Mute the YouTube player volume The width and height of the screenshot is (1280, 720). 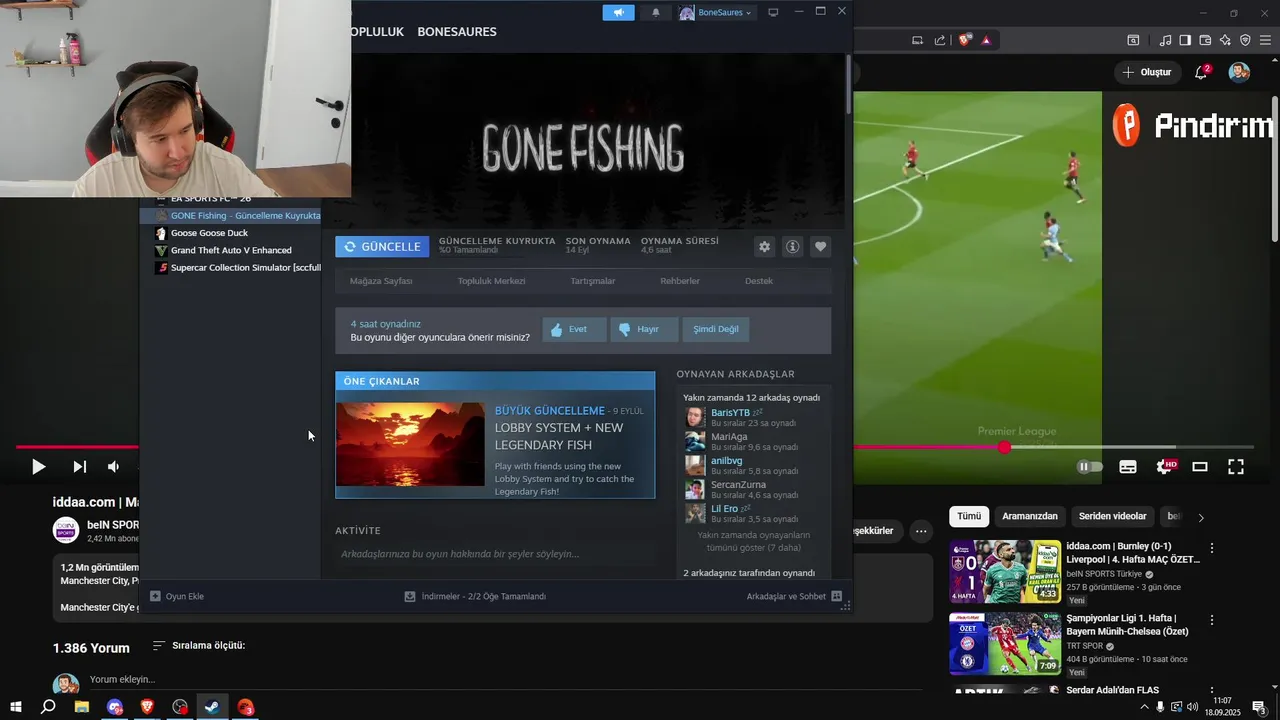113,466
